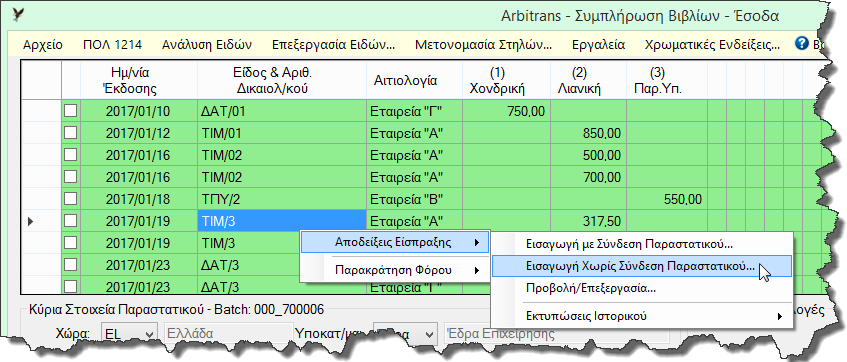This screenshot has width=847, height=362.
Task: Open help via blue question mark icon
Action: pyautogui.click(x=801, y=44)
